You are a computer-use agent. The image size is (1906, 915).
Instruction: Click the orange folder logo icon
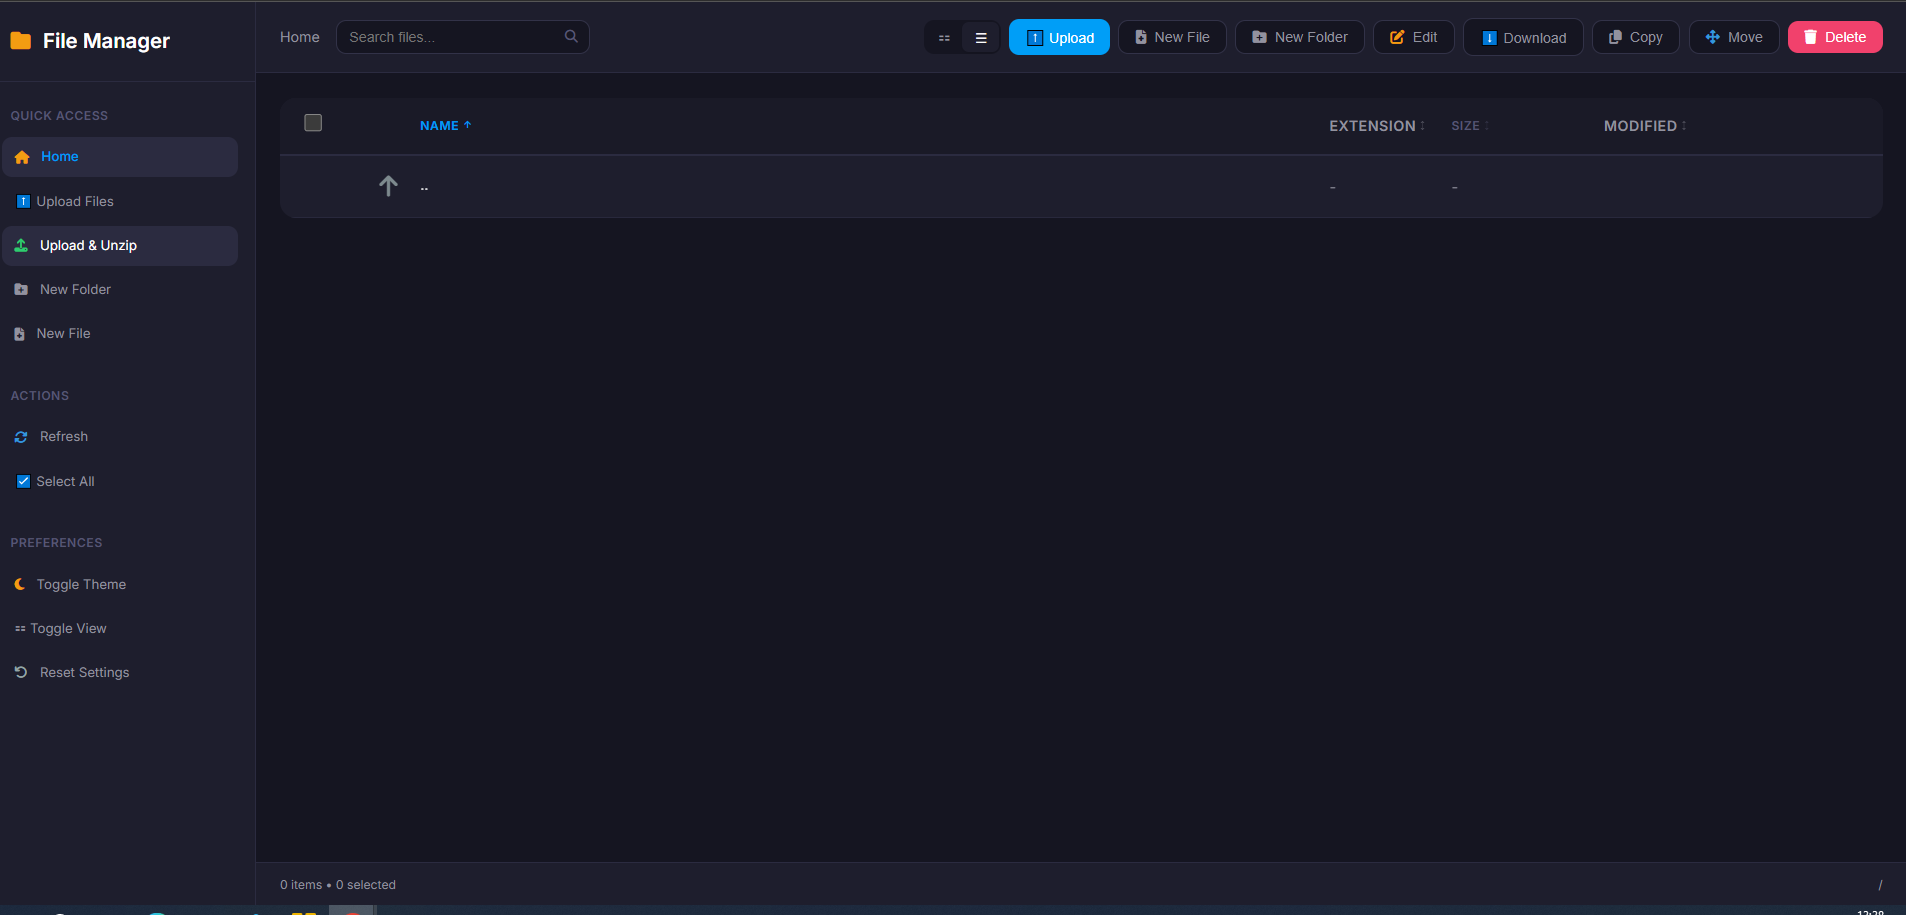click(x=21, y=41)
